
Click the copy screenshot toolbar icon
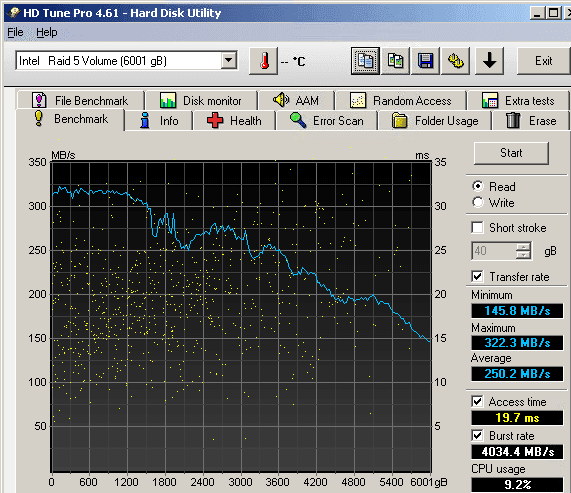(x=395, y=61)
